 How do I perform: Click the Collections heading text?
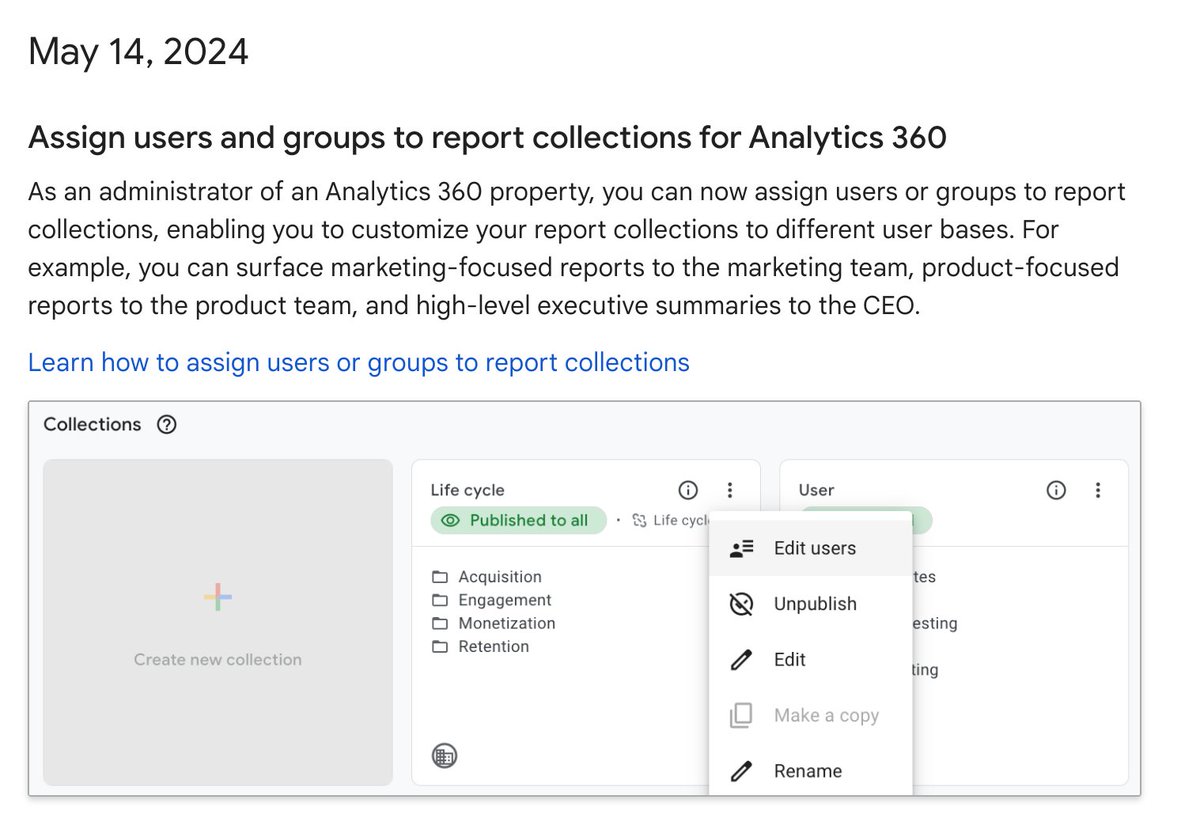[92, 424]
